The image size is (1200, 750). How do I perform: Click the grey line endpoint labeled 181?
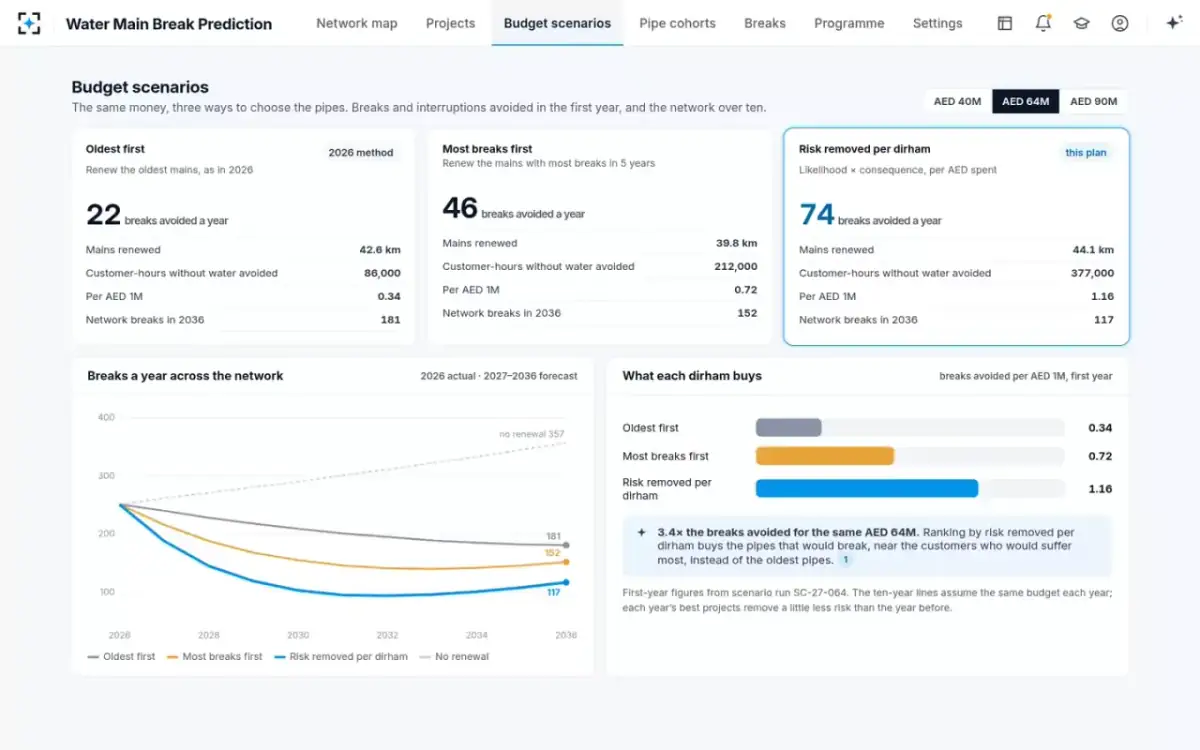[x=566, y=546]
